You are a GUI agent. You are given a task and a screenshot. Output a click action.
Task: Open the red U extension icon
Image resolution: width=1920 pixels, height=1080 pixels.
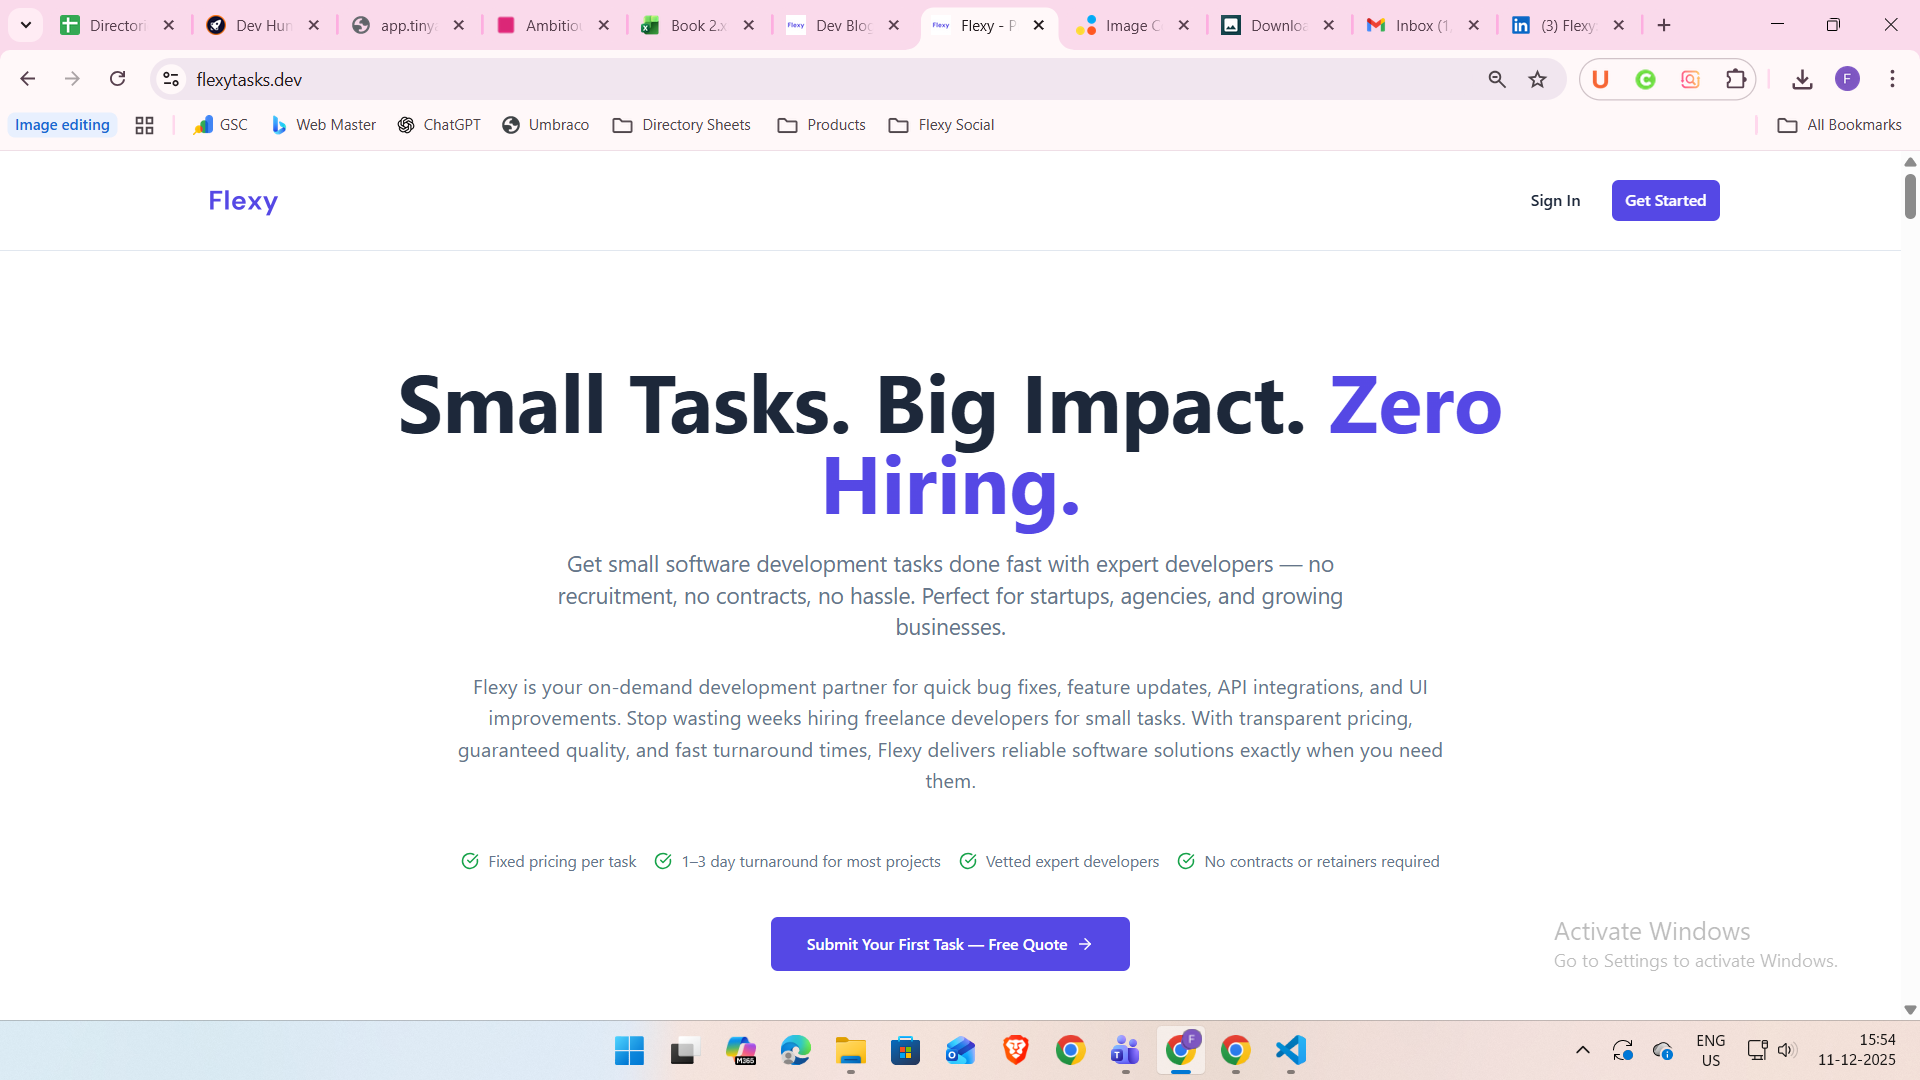point(1600,79)
